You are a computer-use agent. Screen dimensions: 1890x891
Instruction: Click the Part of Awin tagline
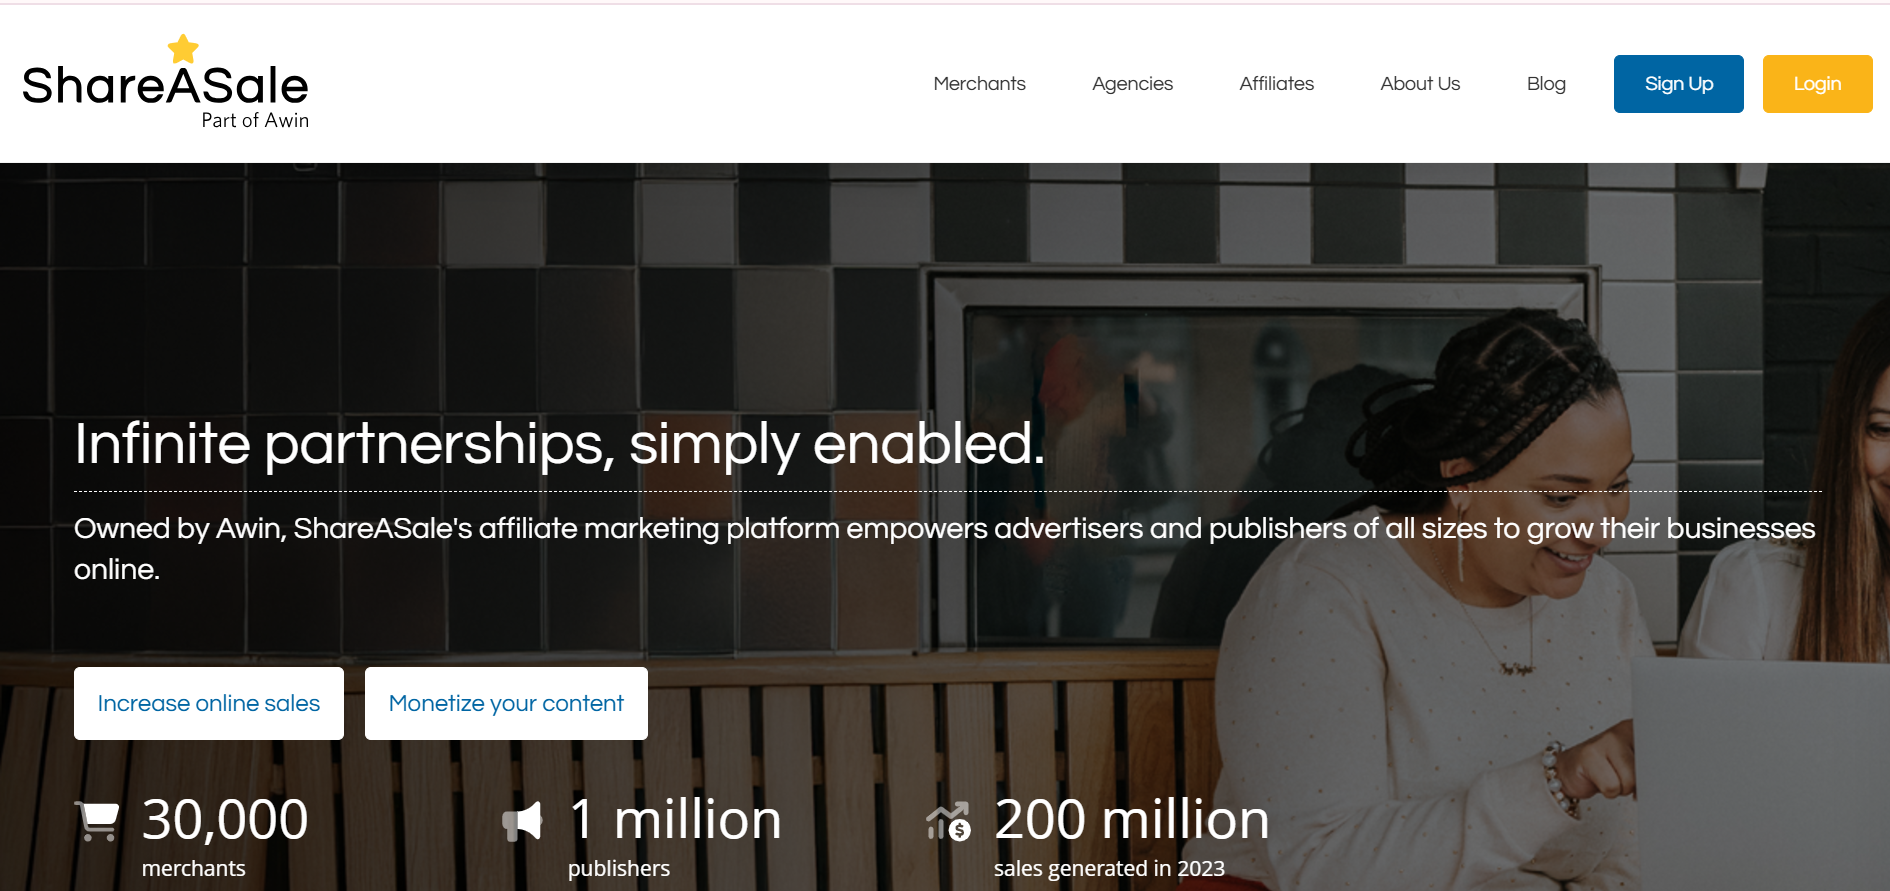[255, 120]
